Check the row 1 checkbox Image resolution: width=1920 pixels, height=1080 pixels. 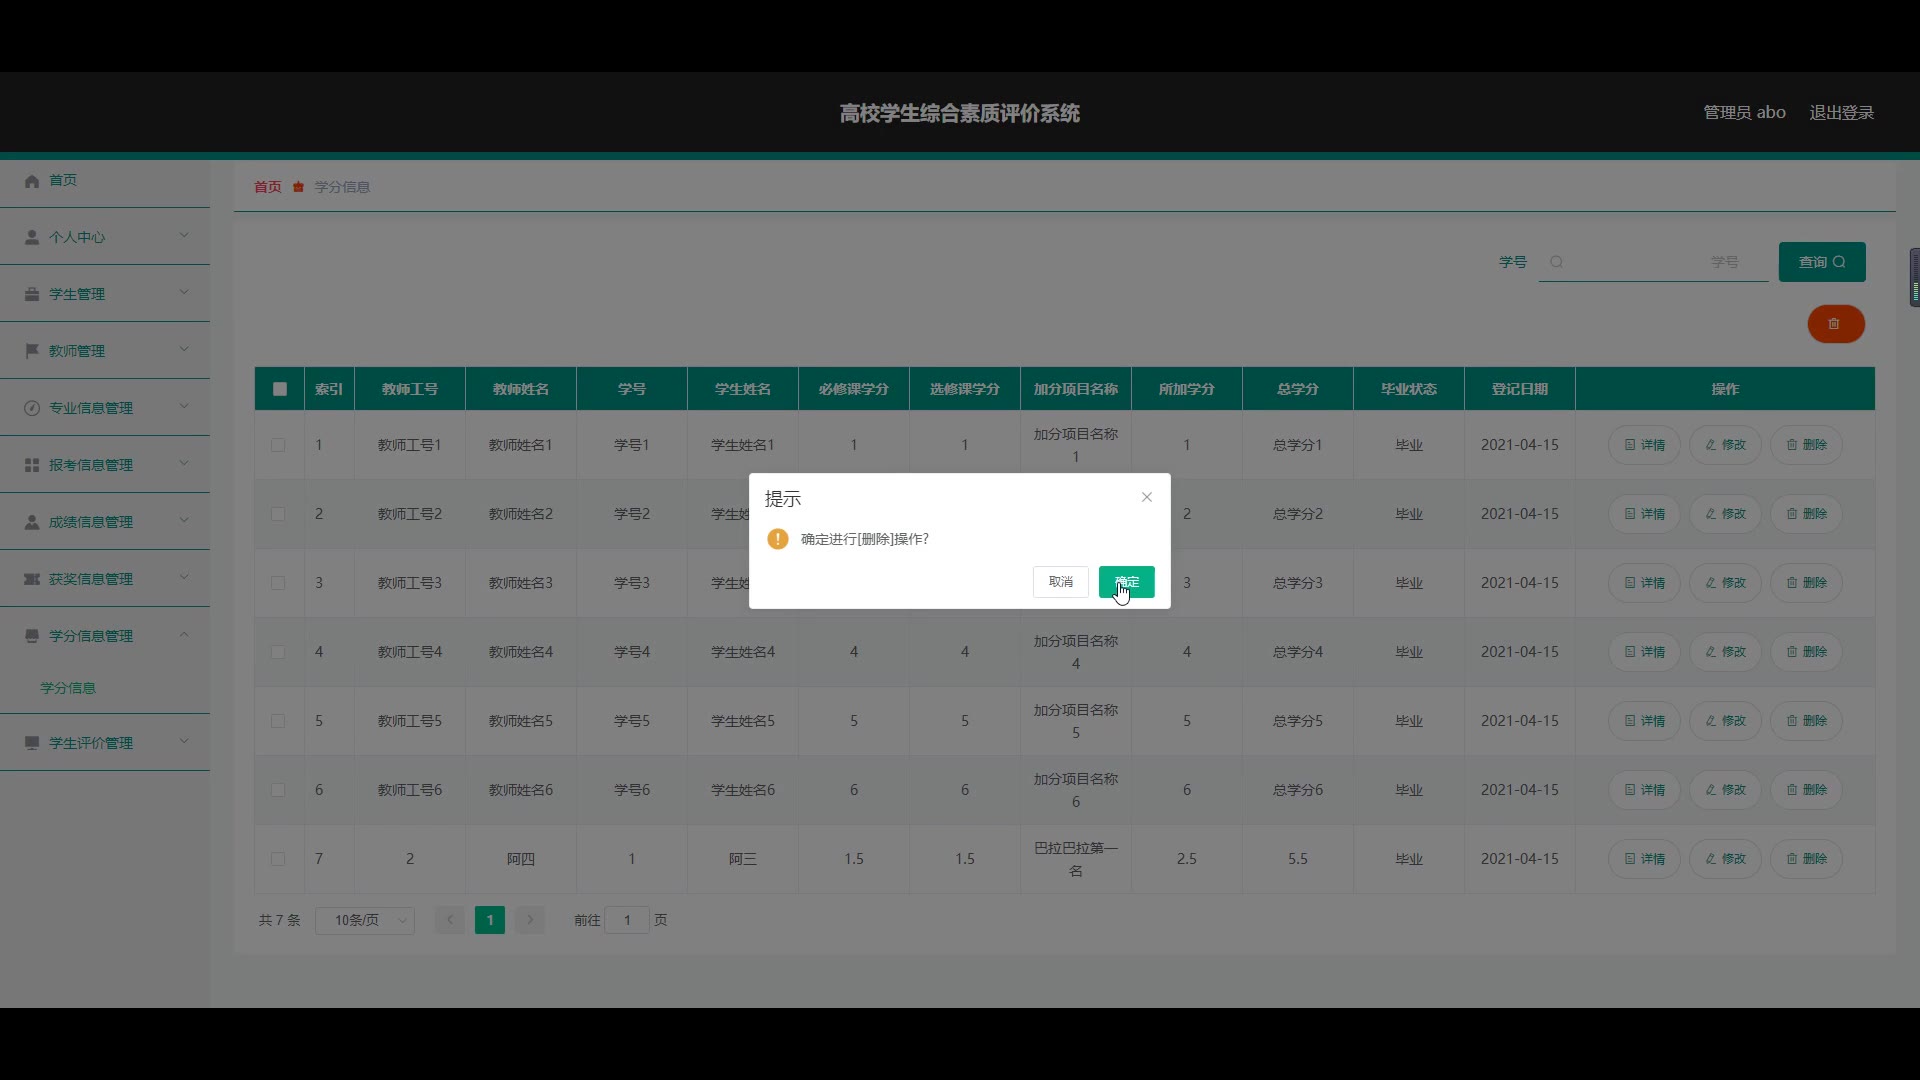[x=278, y=445]
